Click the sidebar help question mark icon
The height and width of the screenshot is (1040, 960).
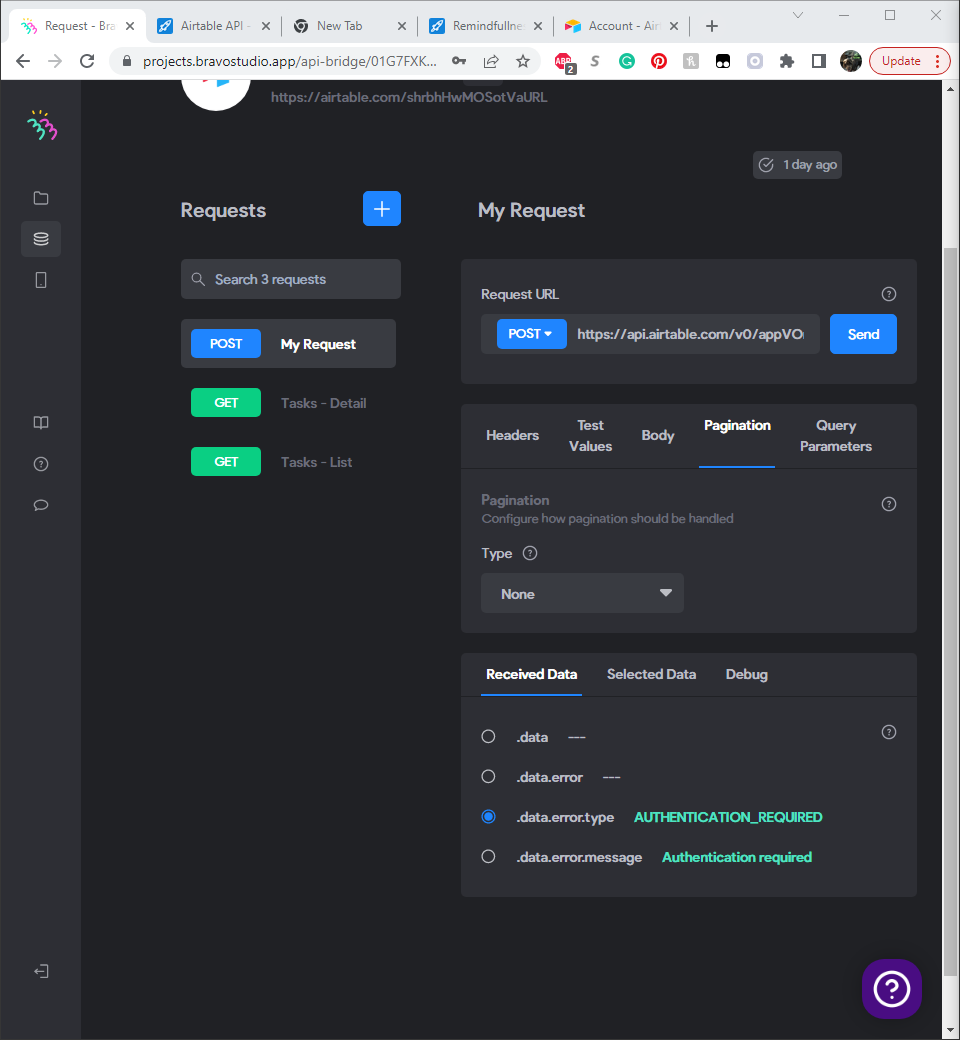pos(41,464)
